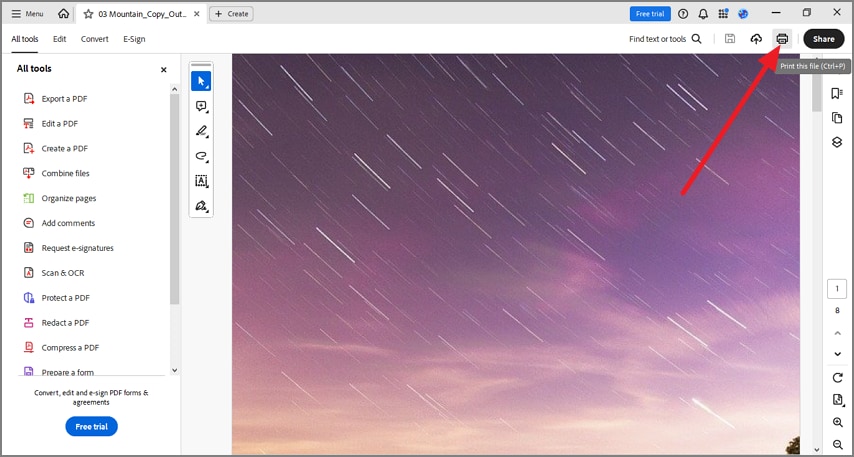
Task: Click the upload to cloud icon
Action: pyautogui.click(x=756, y=39)
